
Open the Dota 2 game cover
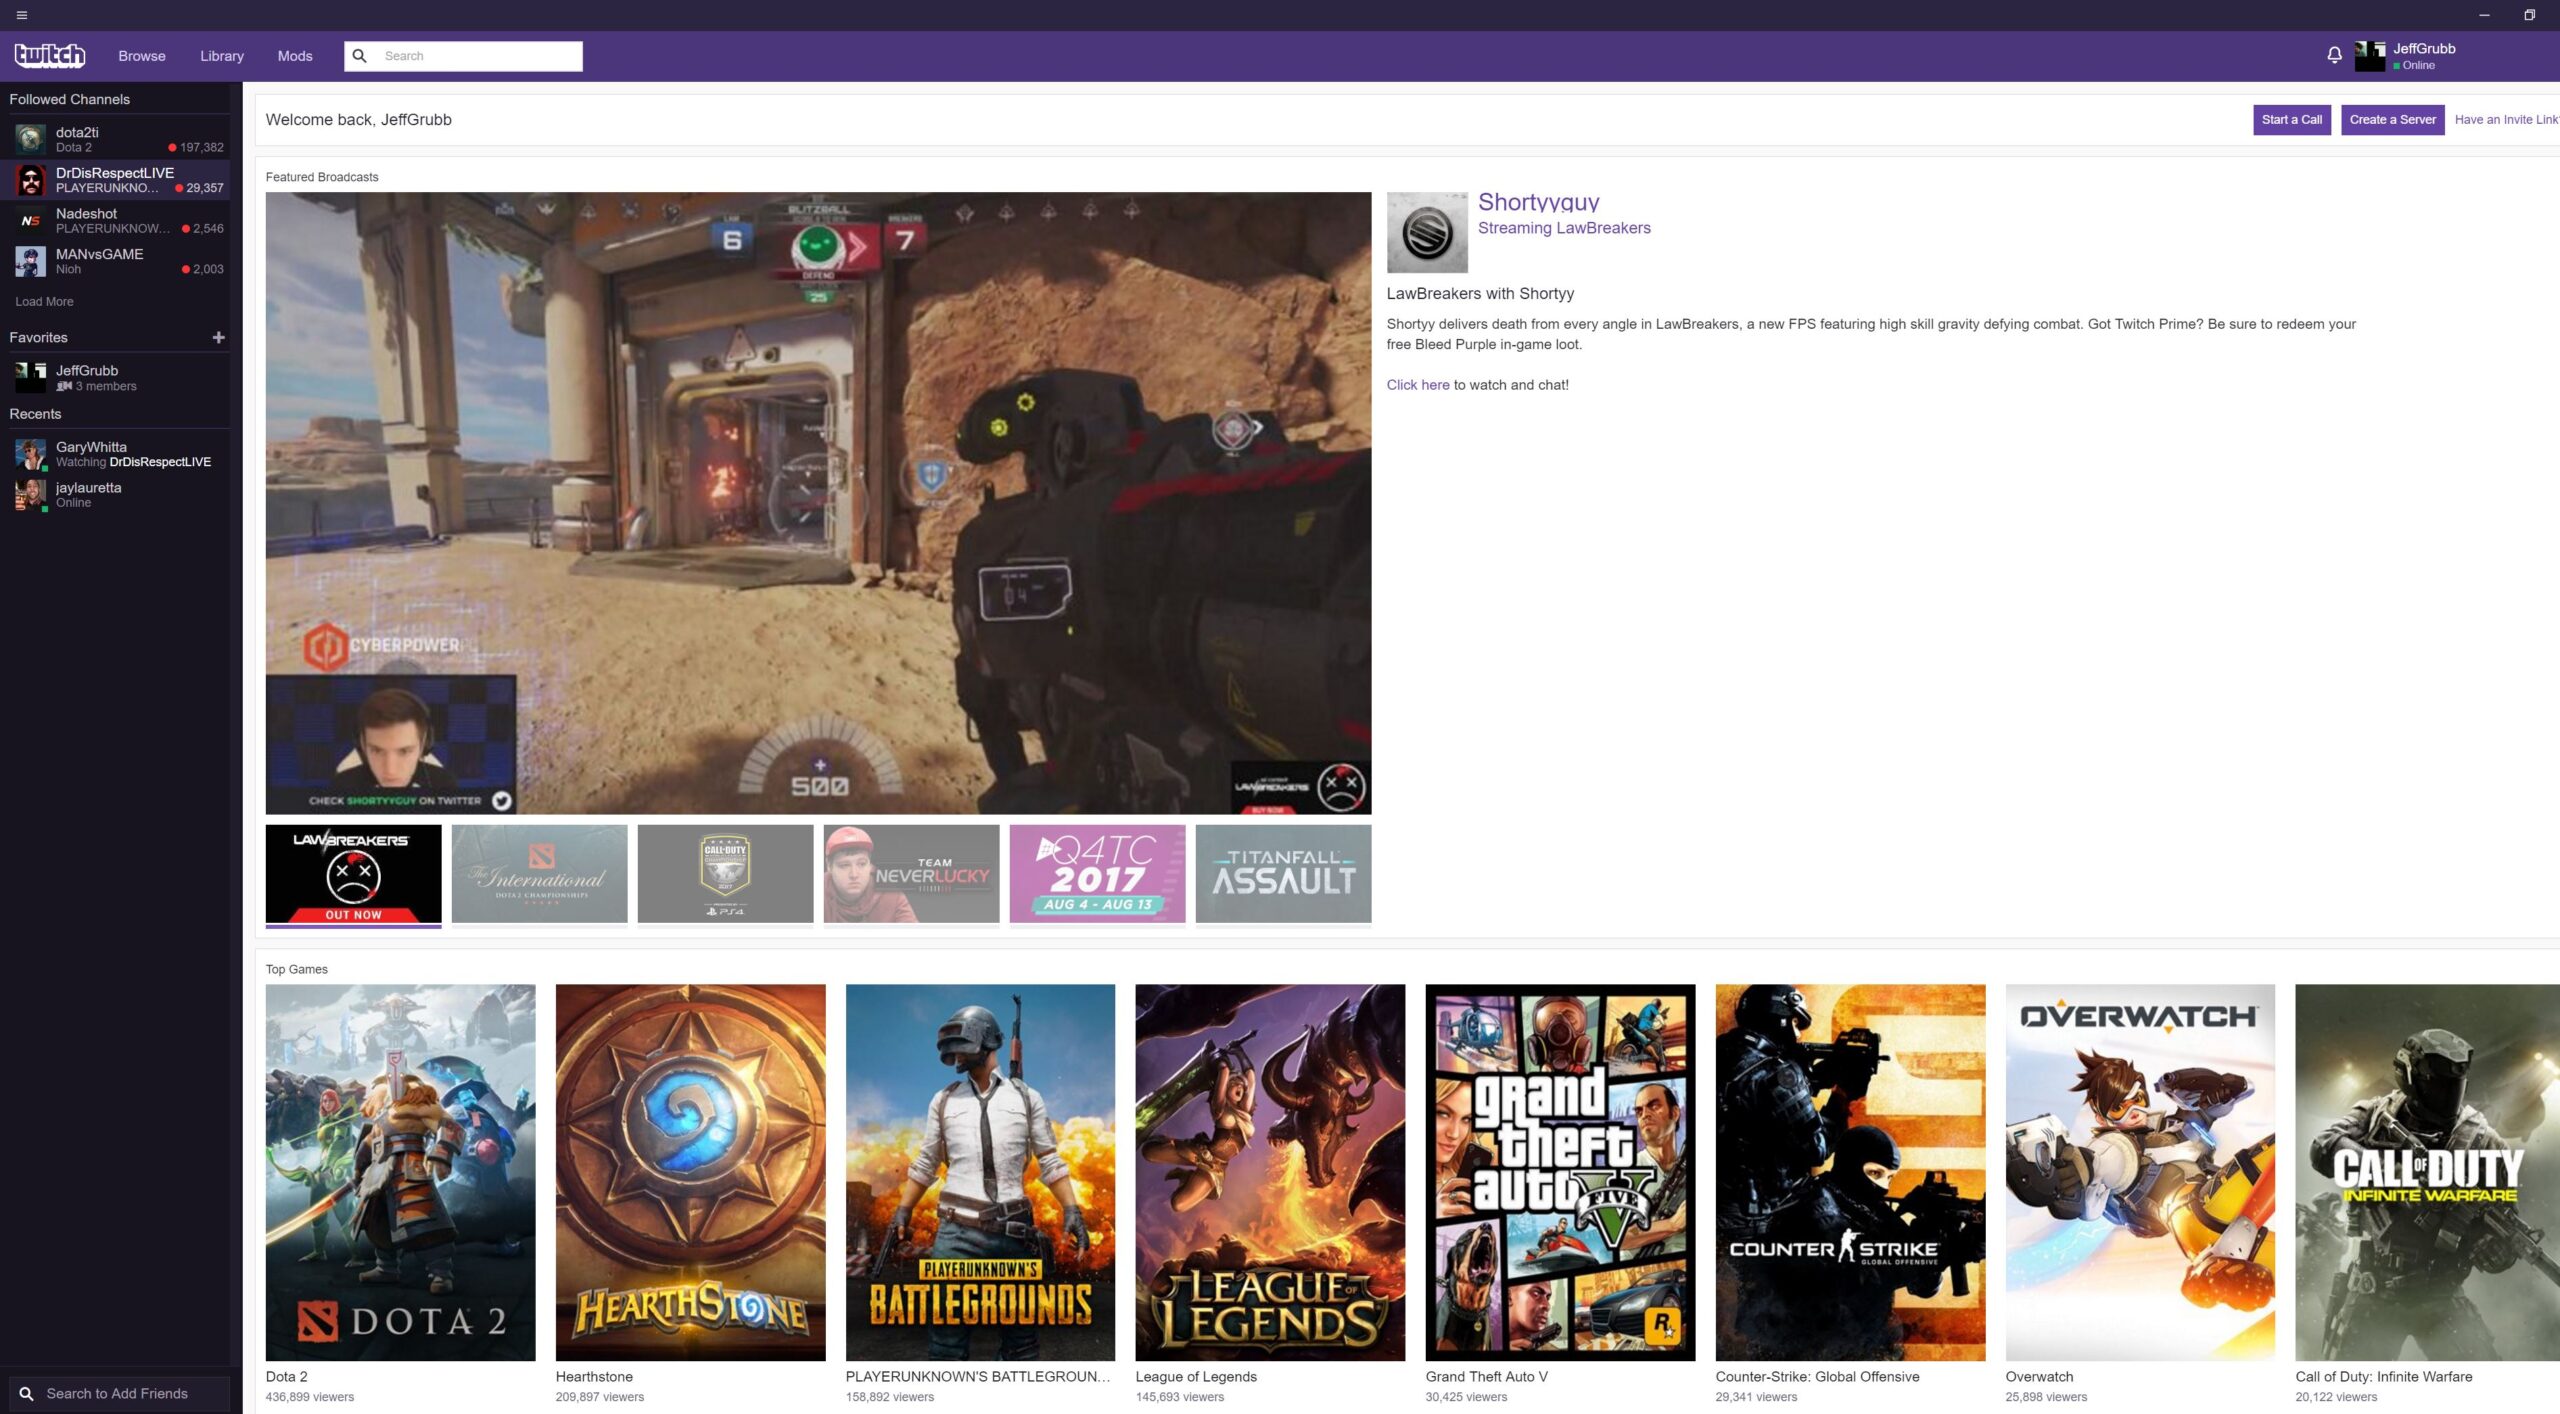point(400,1172)
